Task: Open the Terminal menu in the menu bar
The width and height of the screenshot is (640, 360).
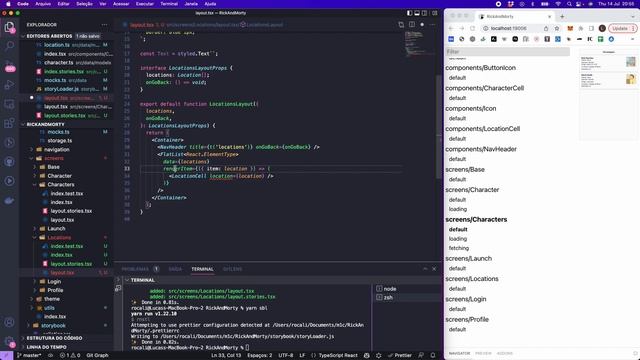Action: click(169, 4)
